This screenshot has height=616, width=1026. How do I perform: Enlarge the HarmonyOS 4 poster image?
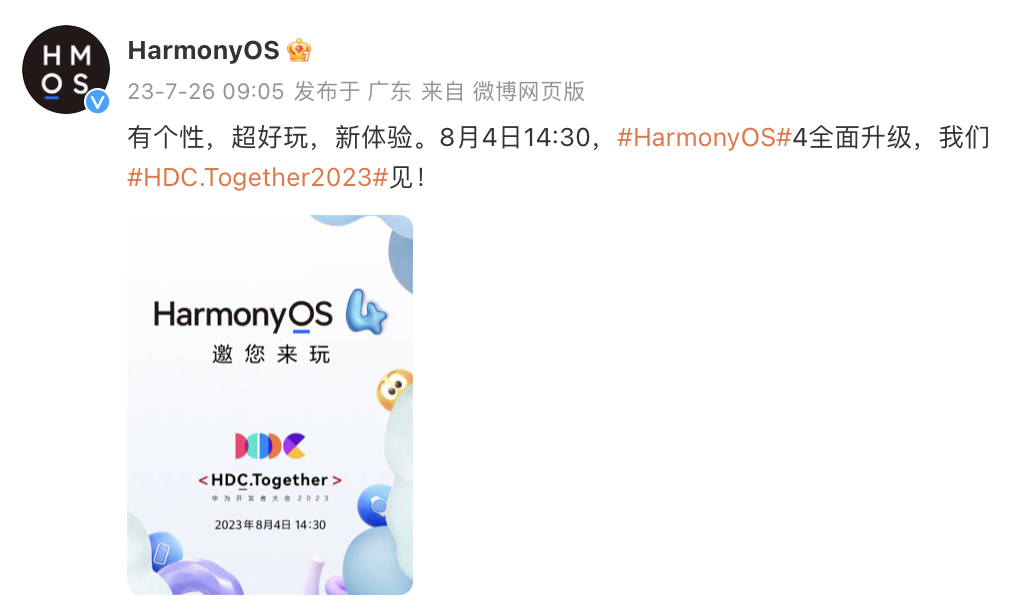[x=270, y=405]
